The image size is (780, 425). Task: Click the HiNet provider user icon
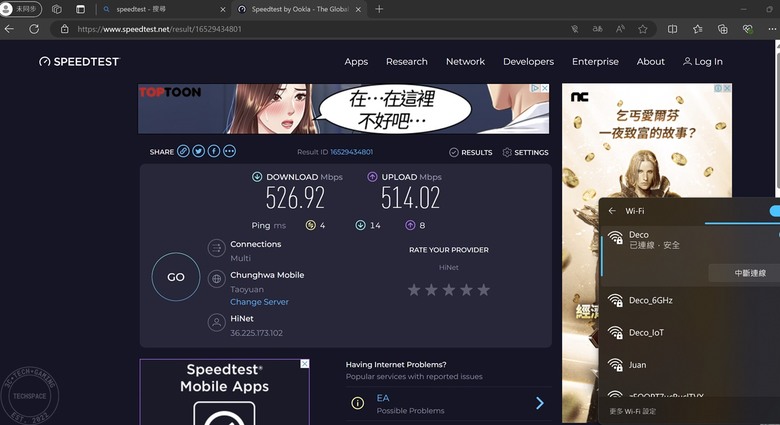click(x=216, y=322)
